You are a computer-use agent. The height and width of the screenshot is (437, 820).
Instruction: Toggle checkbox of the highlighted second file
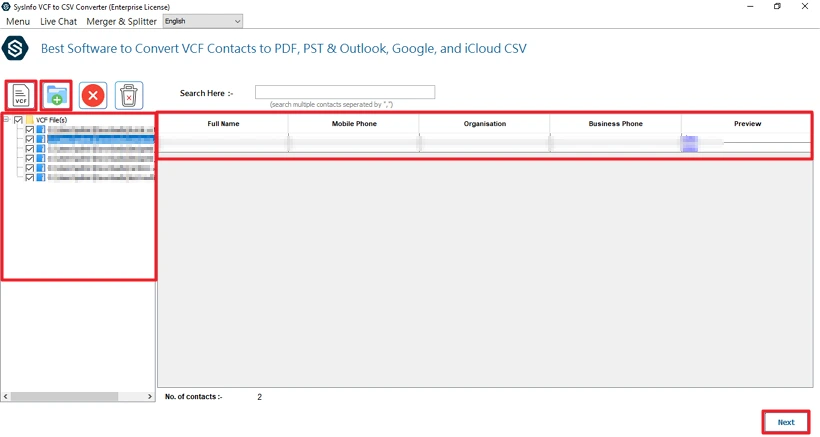(29, 139)
